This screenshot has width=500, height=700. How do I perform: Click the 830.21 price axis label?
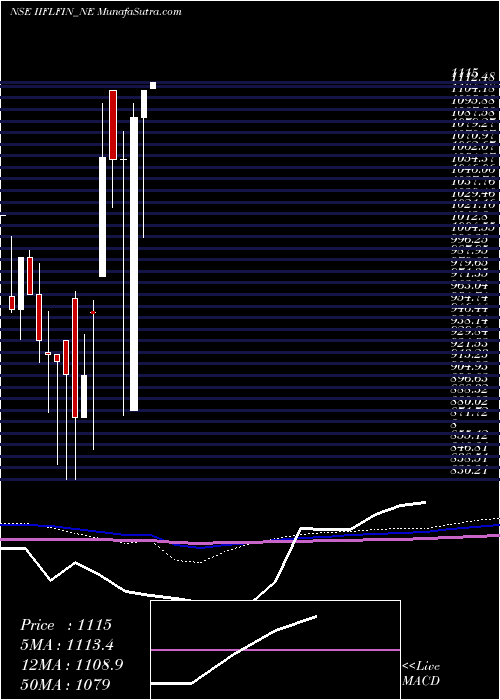(469, 471)
